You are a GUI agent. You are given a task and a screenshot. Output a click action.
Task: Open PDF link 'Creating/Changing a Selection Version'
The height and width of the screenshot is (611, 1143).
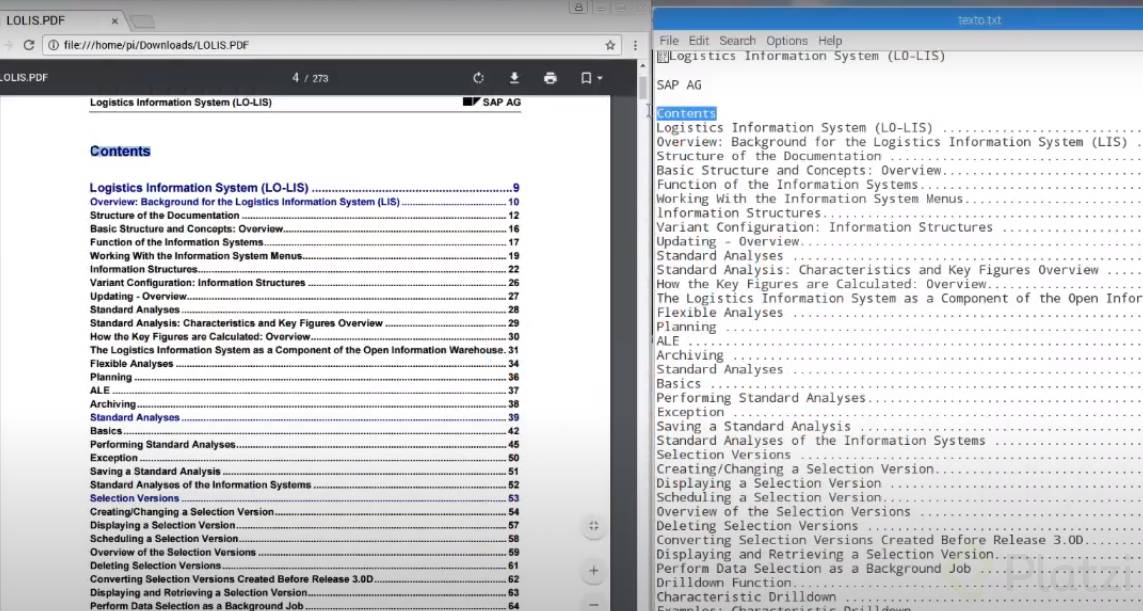coord(304,512)
